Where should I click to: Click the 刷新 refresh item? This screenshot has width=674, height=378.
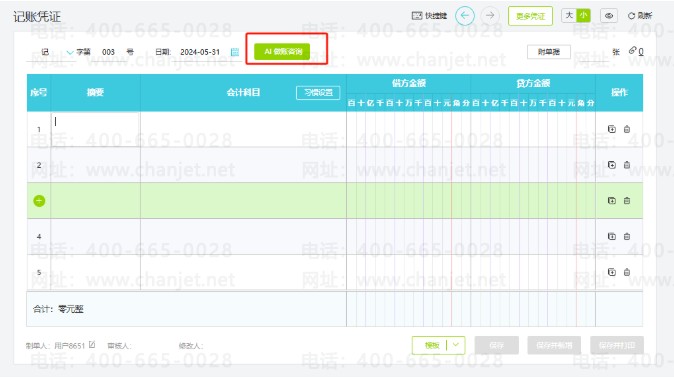point(640,16)
